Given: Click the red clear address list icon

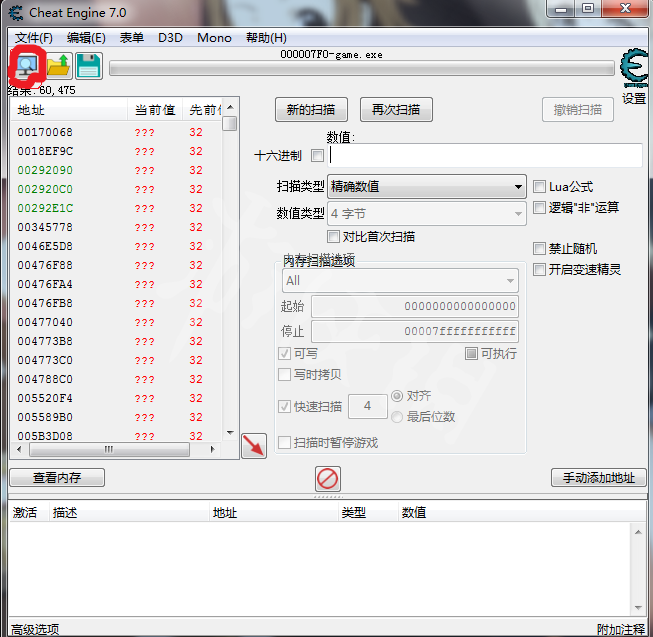Looking at the screenshot, I should tap(328, 478).
